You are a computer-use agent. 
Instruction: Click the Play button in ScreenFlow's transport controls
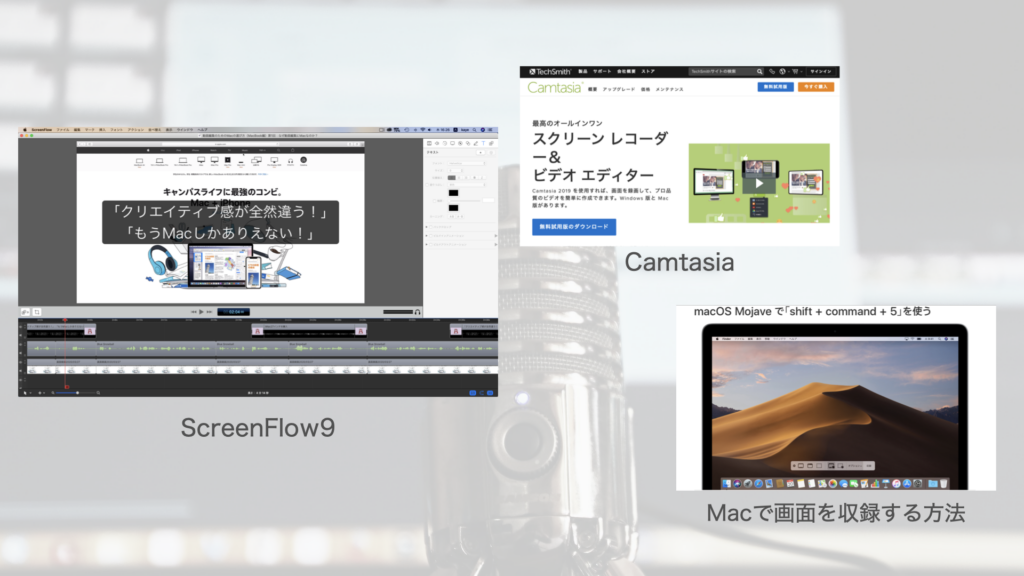pyautogui.click(x=201, y=312)
